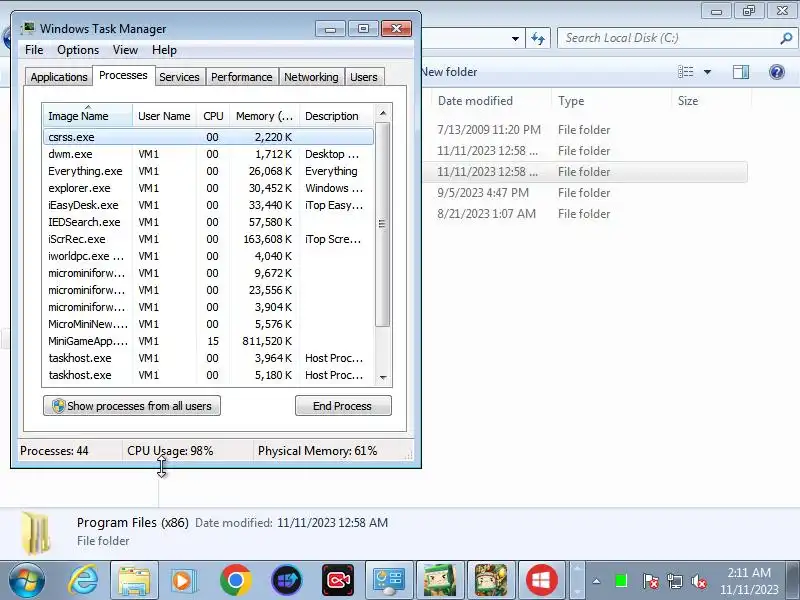The width and height of the screenshot is (800, 600).
Task: Click green square tray icon
Action: pos(621,581)
